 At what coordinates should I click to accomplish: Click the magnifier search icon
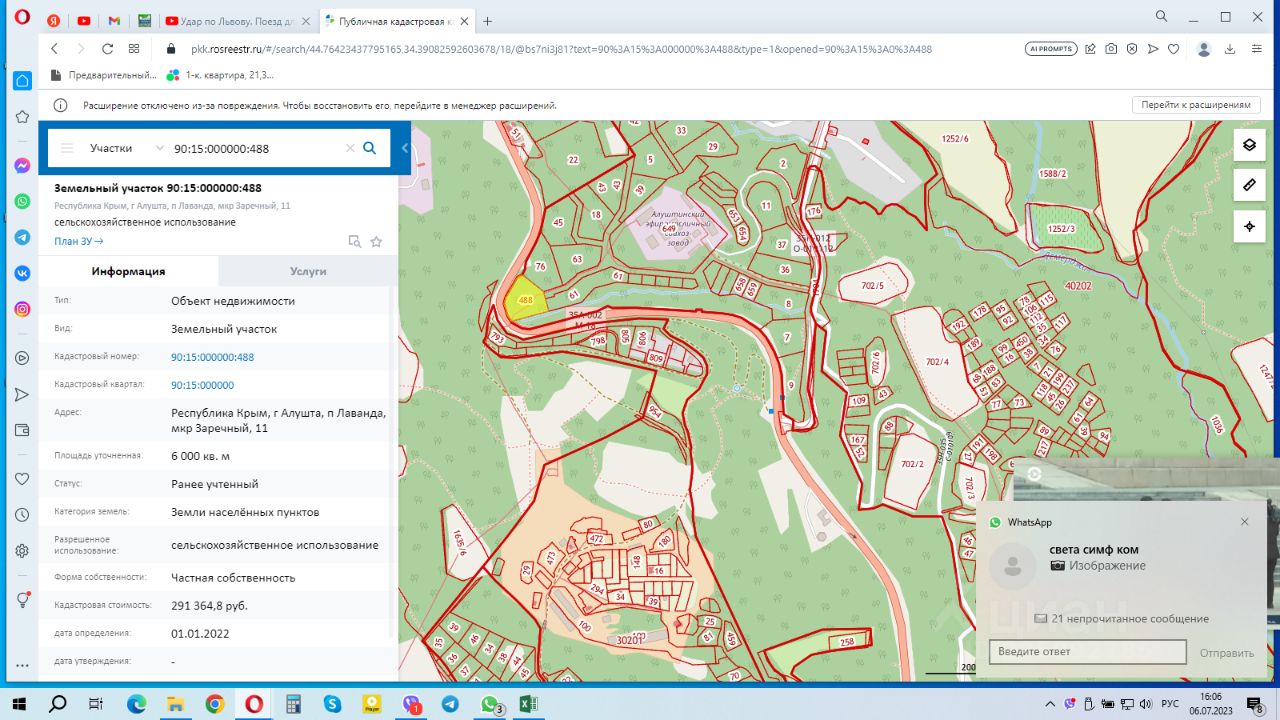[x=369, y=148]
